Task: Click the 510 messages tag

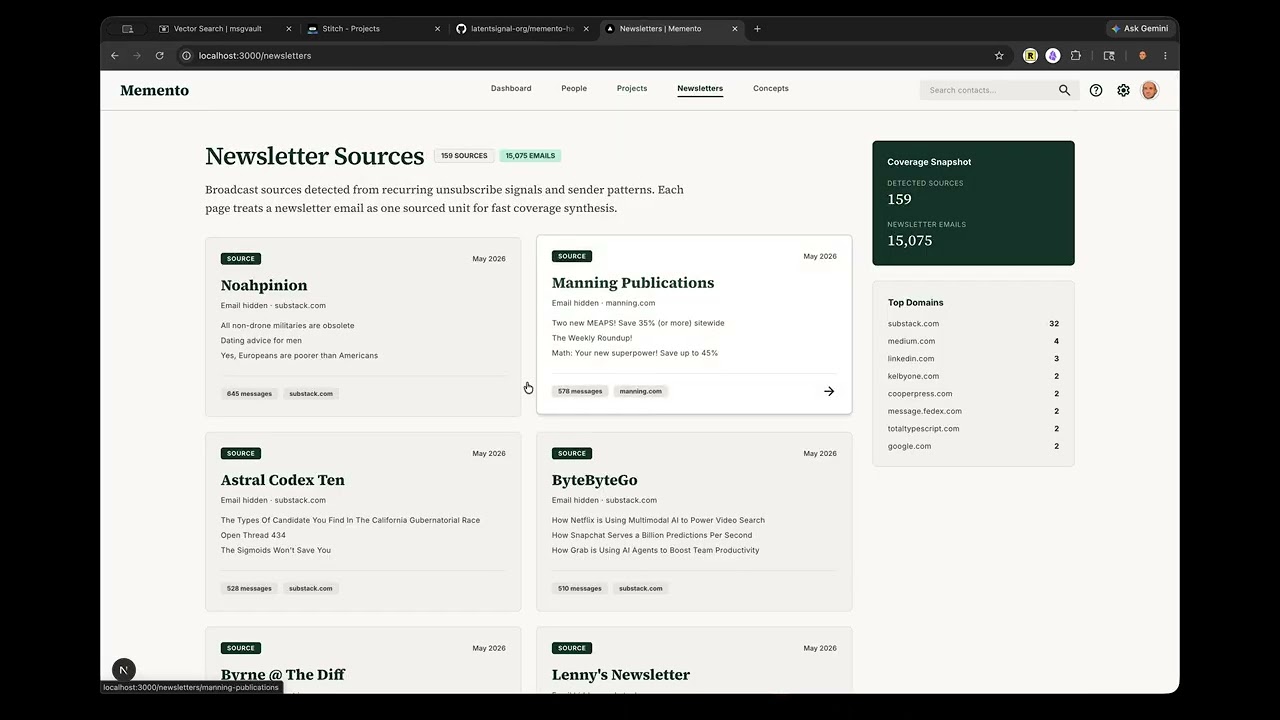Action: [x=580, y=588]
